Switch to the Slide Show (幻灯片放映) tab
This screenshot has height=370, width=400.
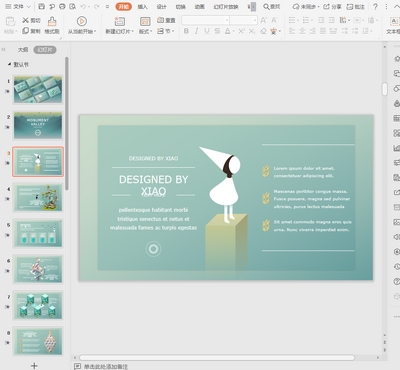(x=226, y=7)
